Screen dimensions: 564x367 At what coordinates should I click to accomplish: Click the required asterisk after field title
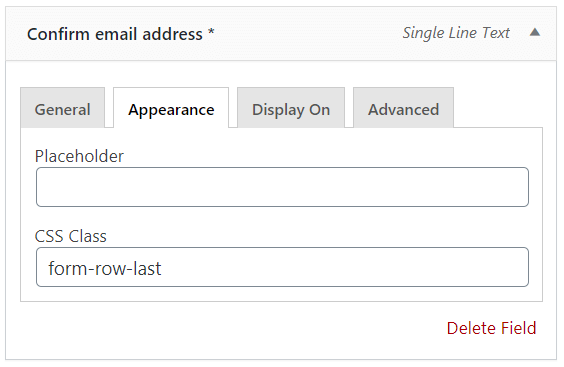point(211,32)
